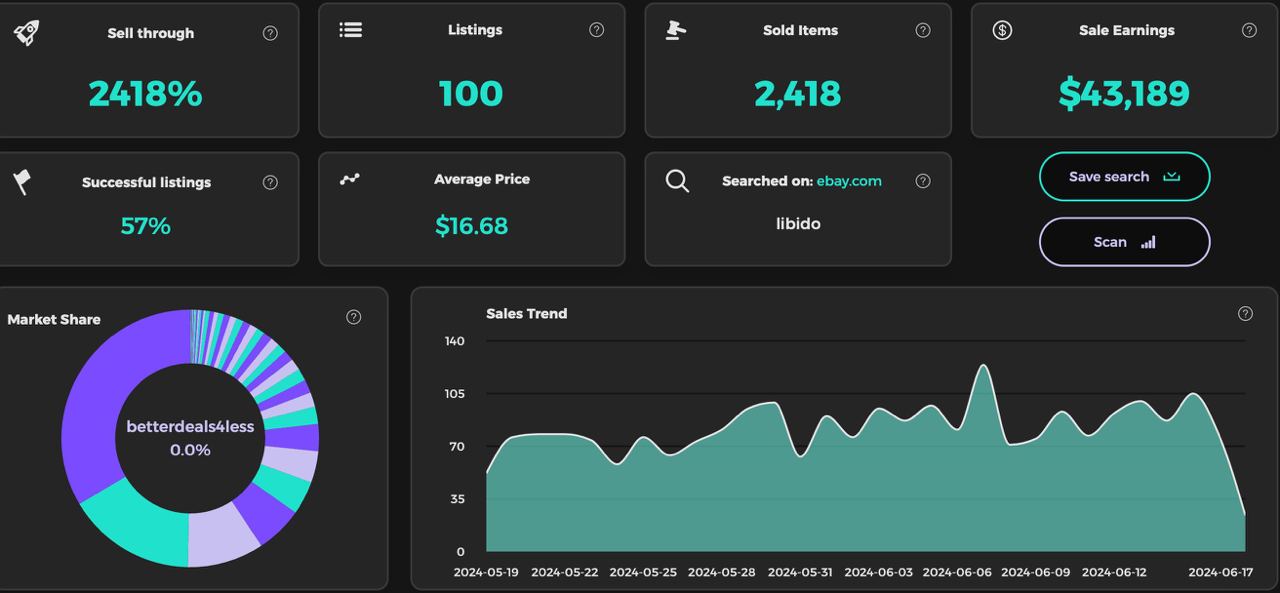
Task: Click the 2024-05-19 date axis label
Action: [486, 572]
